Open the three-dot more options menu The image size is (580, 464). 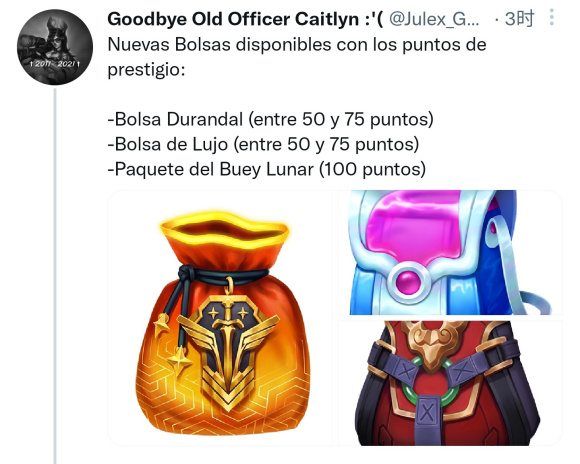[551, 17]
